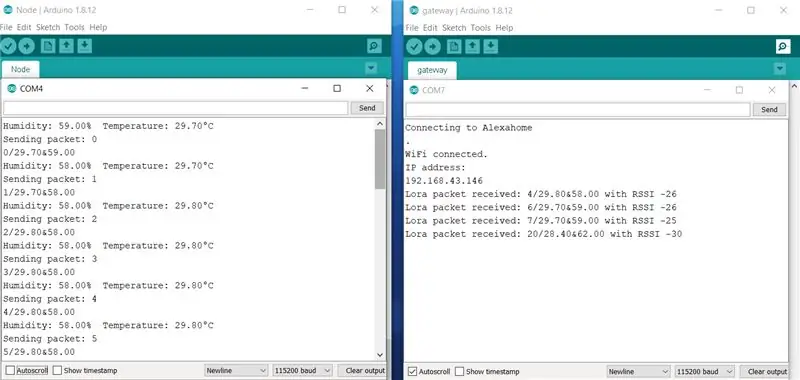Open tab menu arrow in gateway window
Viewport: 800px width, 380px height.
[779, 68]
